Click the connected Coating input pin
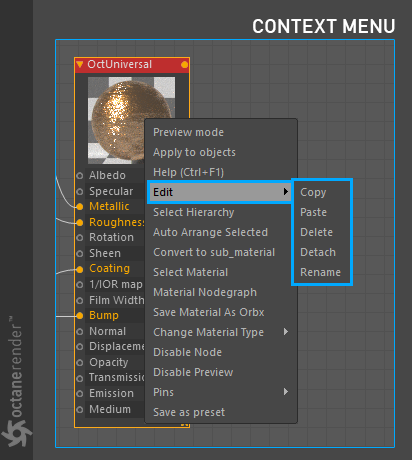 79,269
